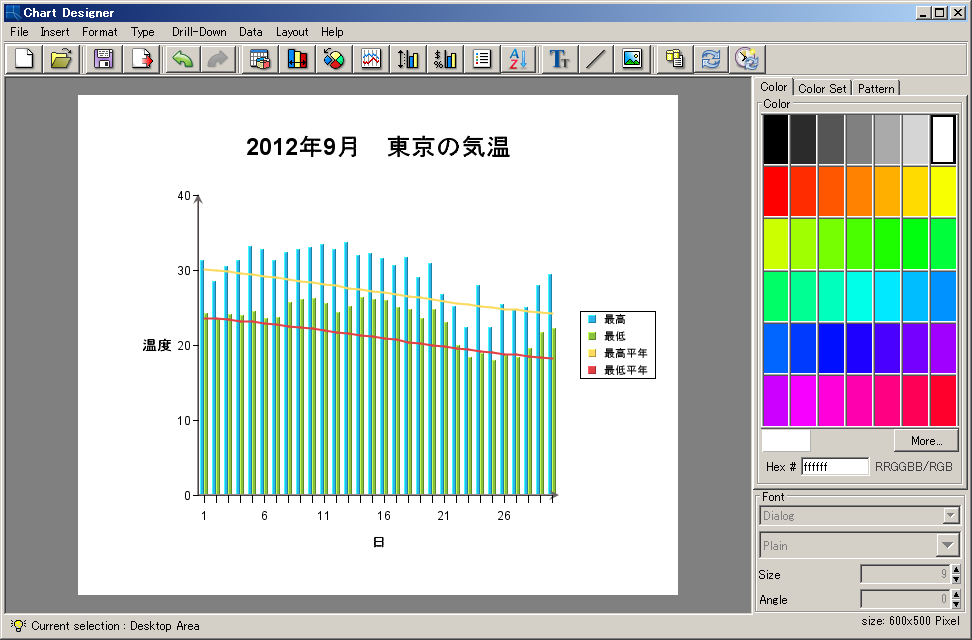
Task: Switch to the Color tab
Action: [774, 87]
